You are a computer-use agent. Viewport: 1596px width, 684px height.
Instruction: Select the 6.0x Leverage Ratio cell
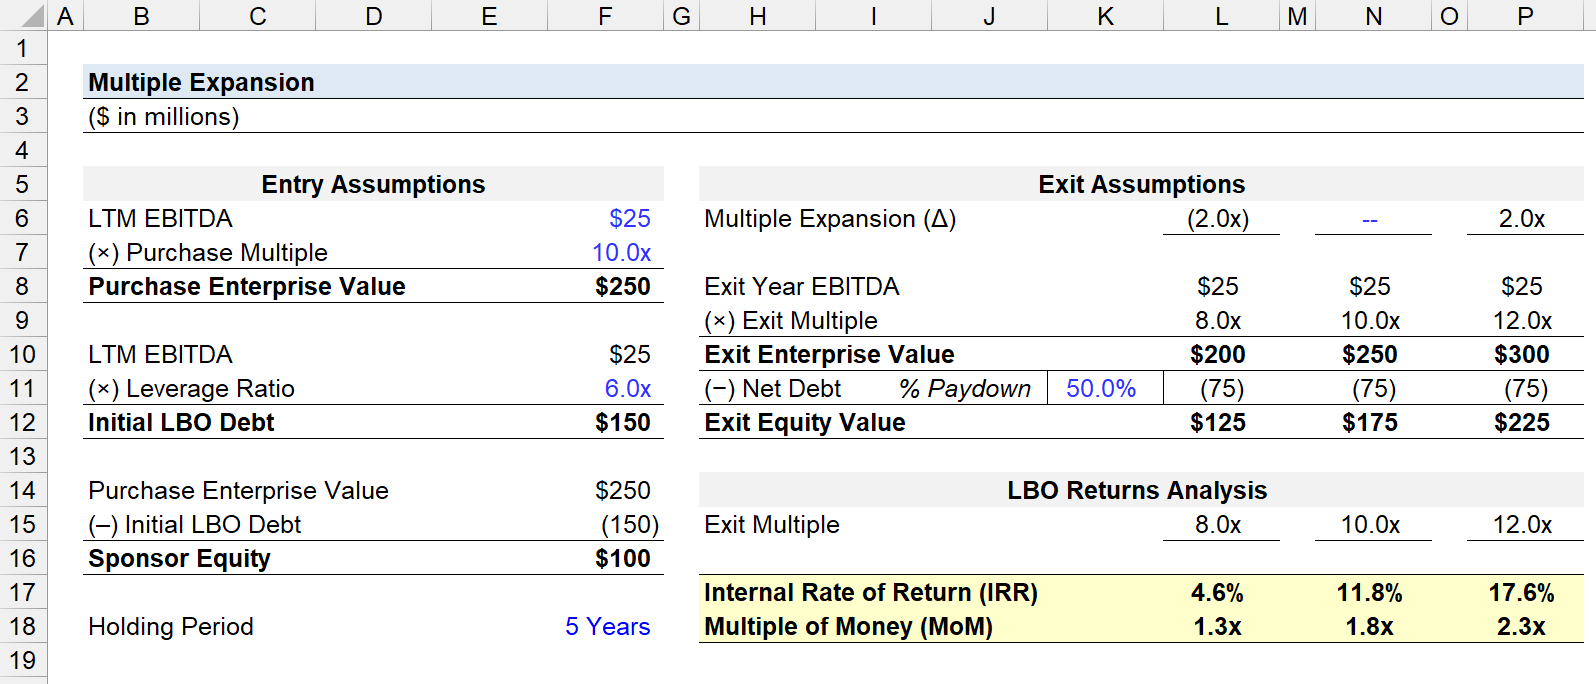pyautogui.click(x=605, y=388)
